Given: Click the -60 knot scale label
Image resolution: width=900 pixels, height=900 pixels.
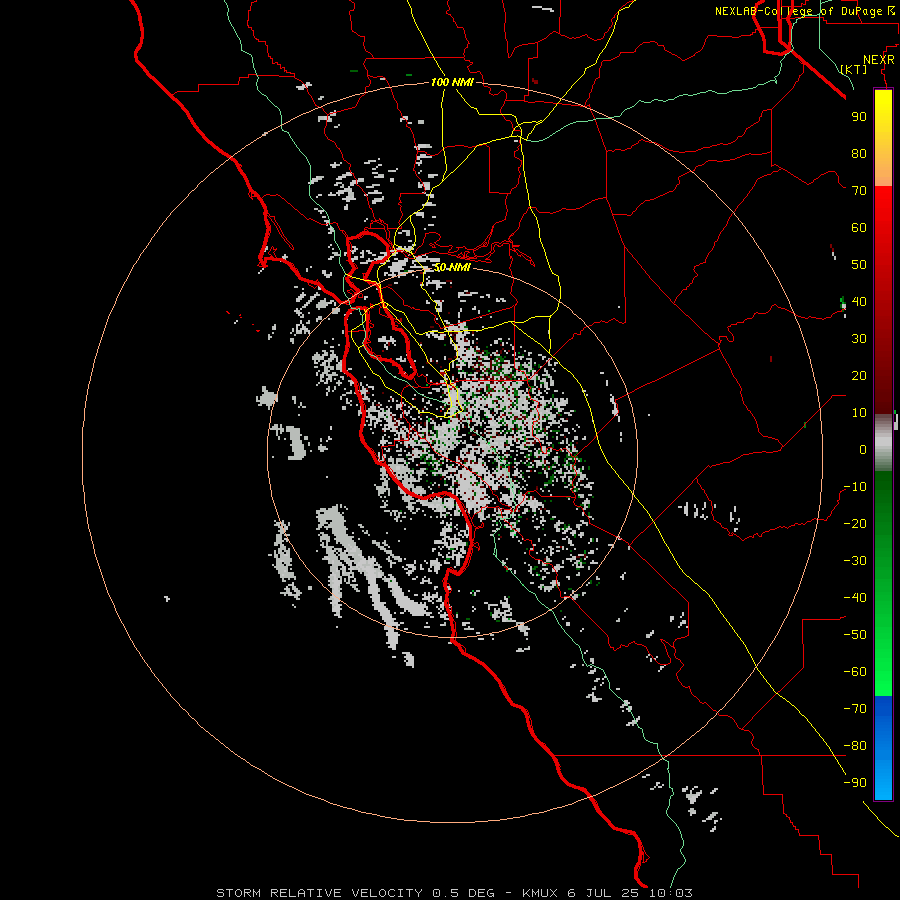Looking at the screenshot, I should (x=855, y=672).
